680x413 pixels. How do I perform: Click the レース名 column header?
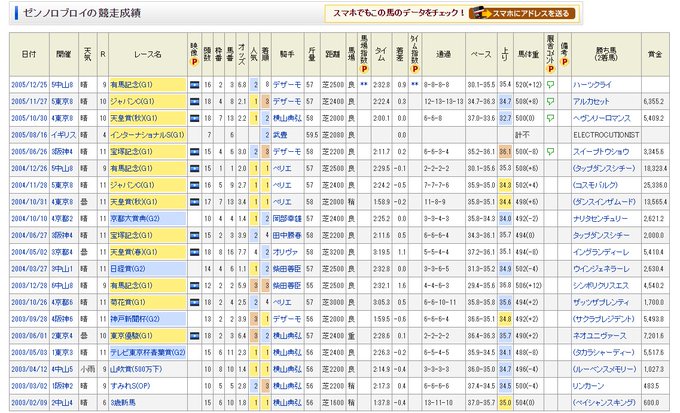(x=147, y=54)
